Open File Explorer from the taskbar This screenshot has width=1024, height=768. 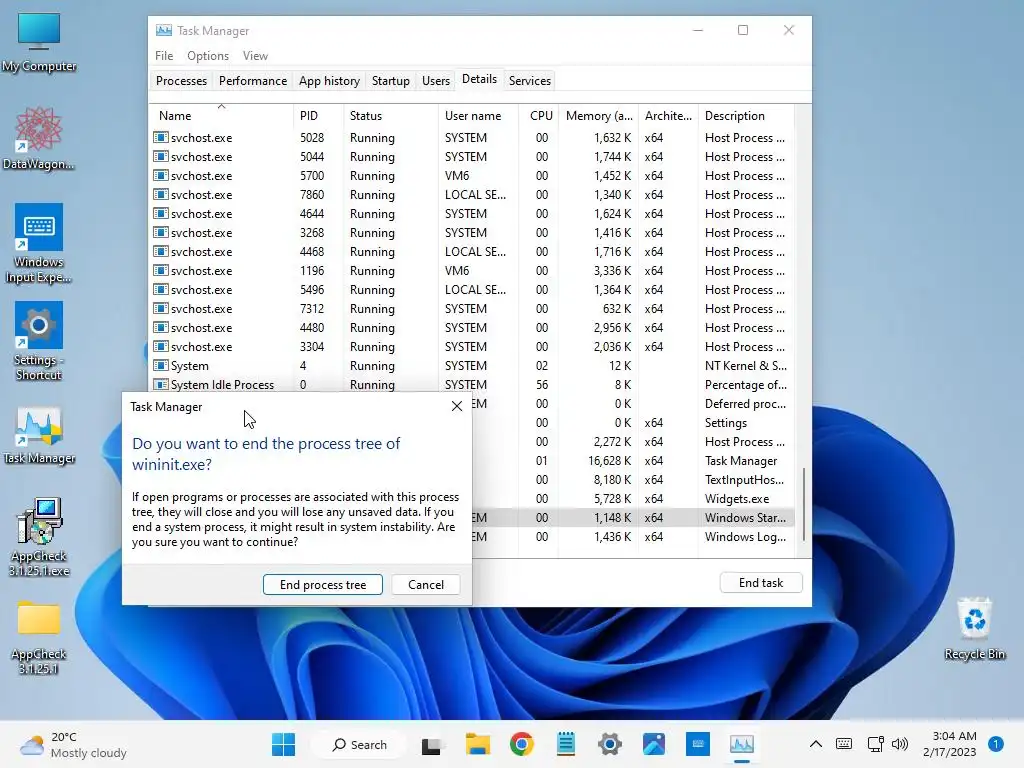[477, 744]
